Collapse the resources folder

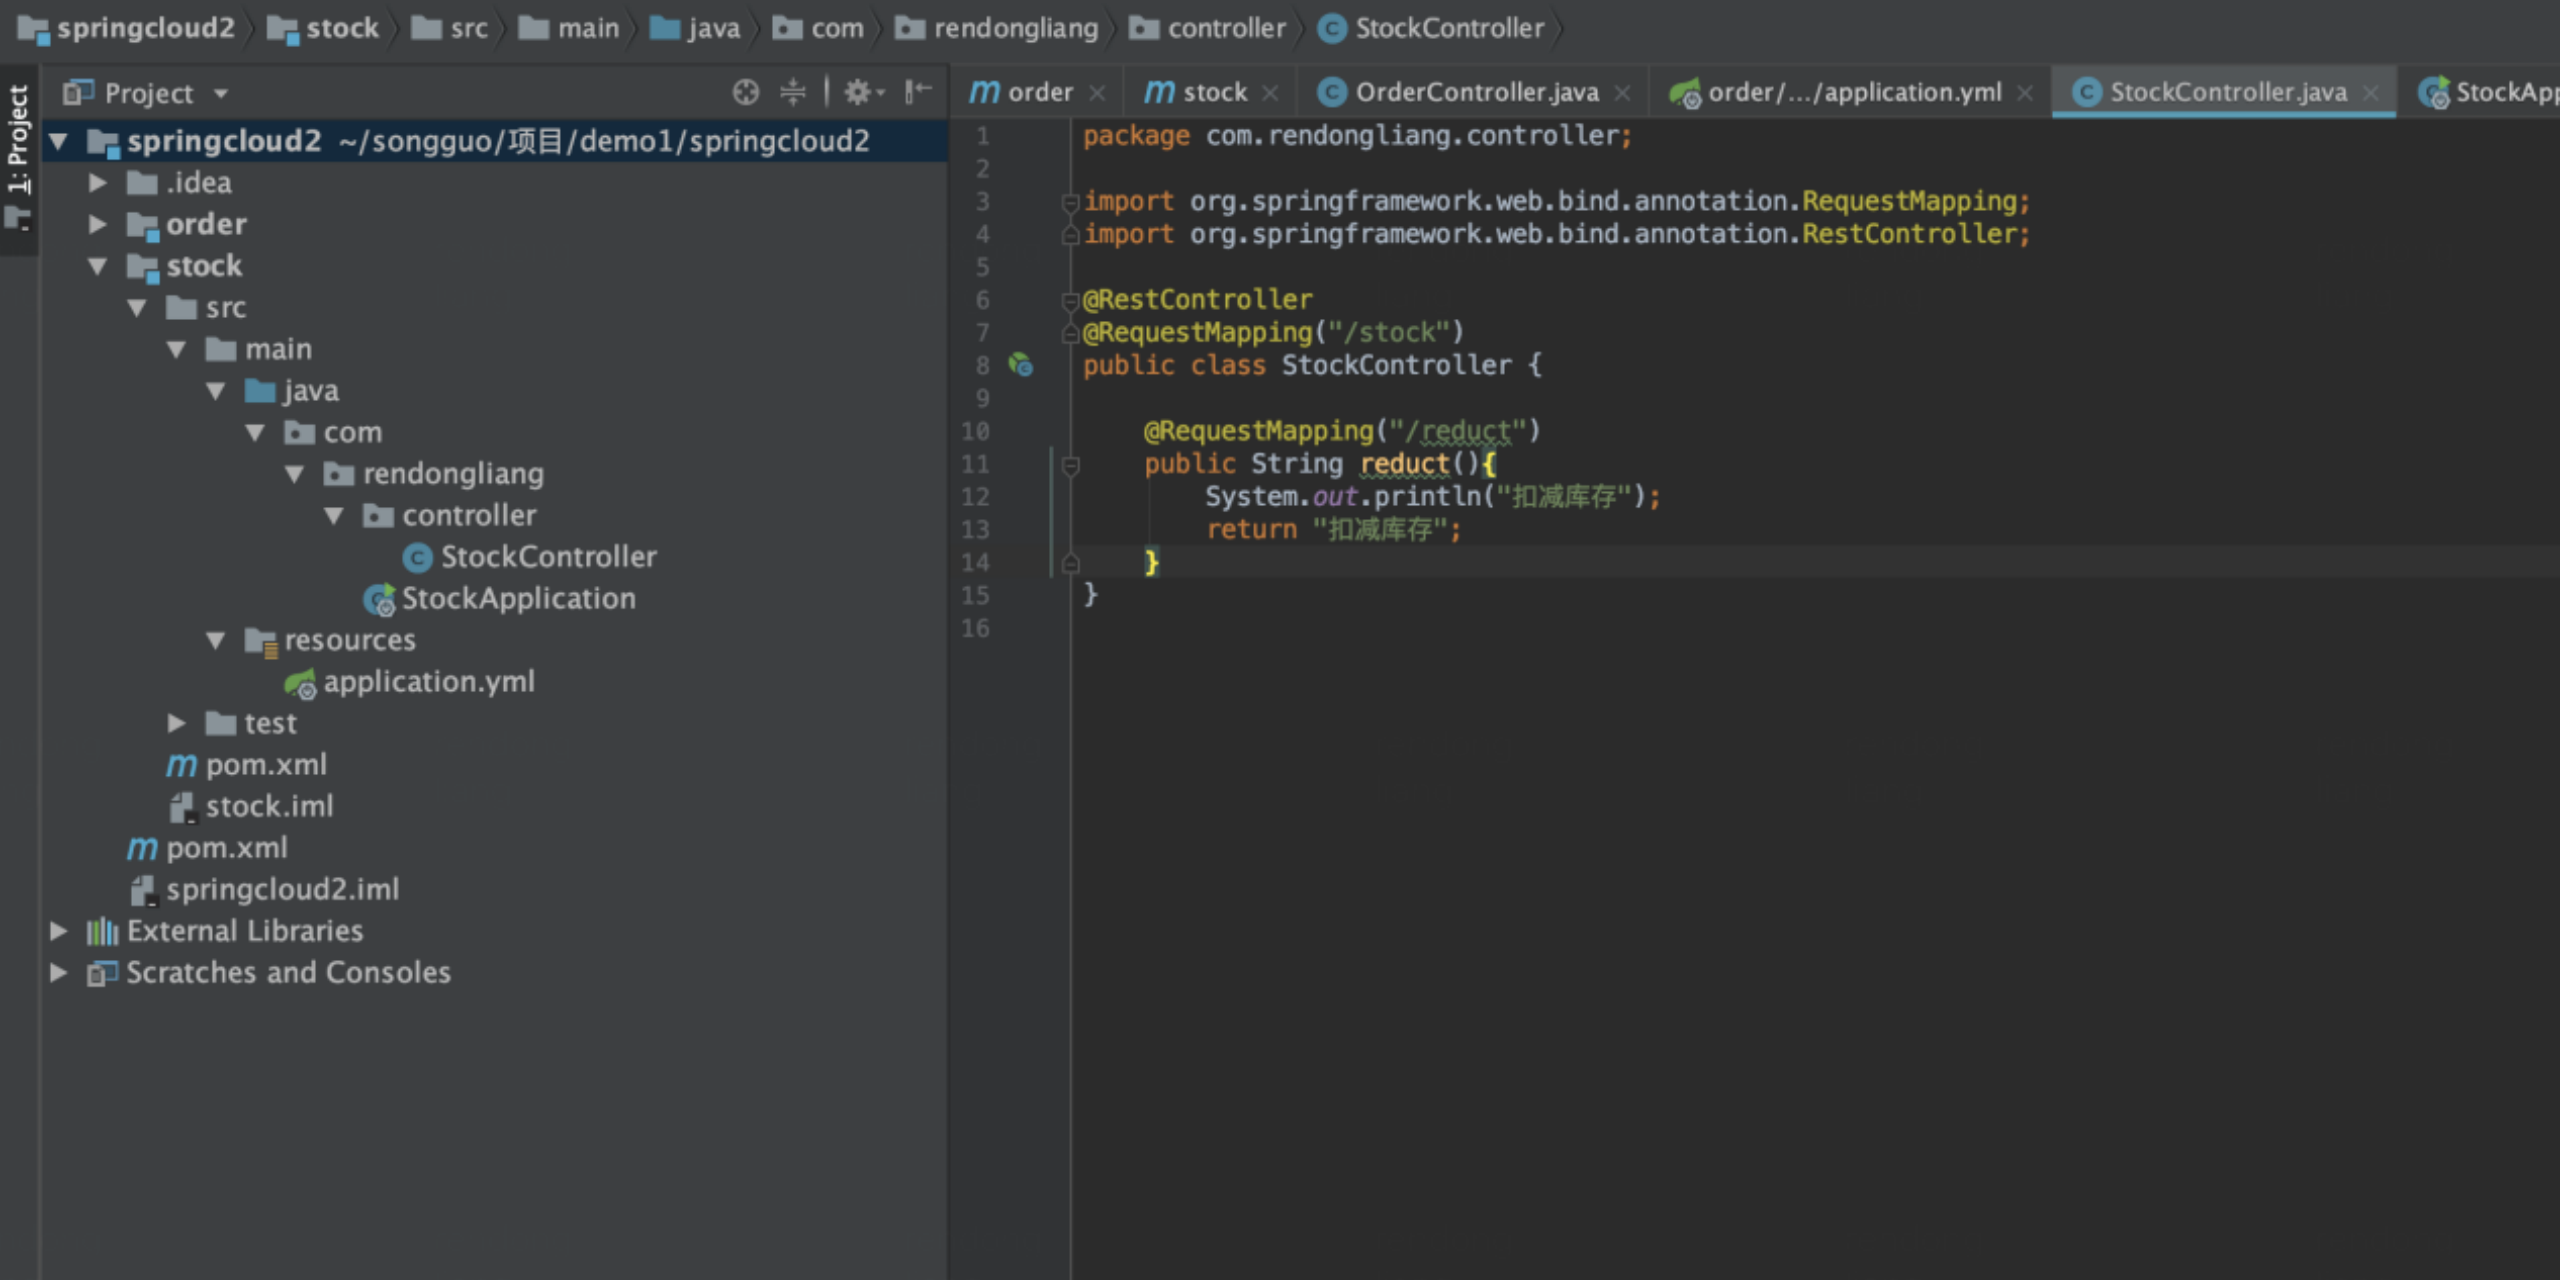(x=215, y=640)
